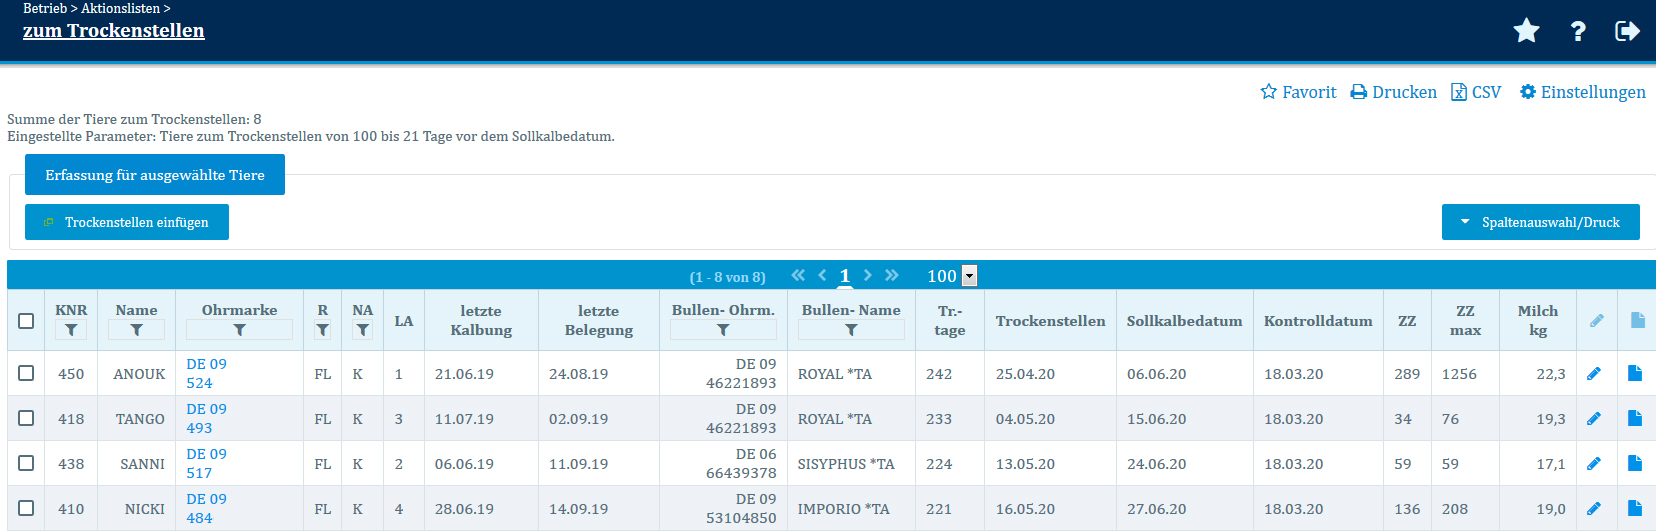
Task: Click Aktionslisten in the breadcrumb
Action: tap(120, 8)
